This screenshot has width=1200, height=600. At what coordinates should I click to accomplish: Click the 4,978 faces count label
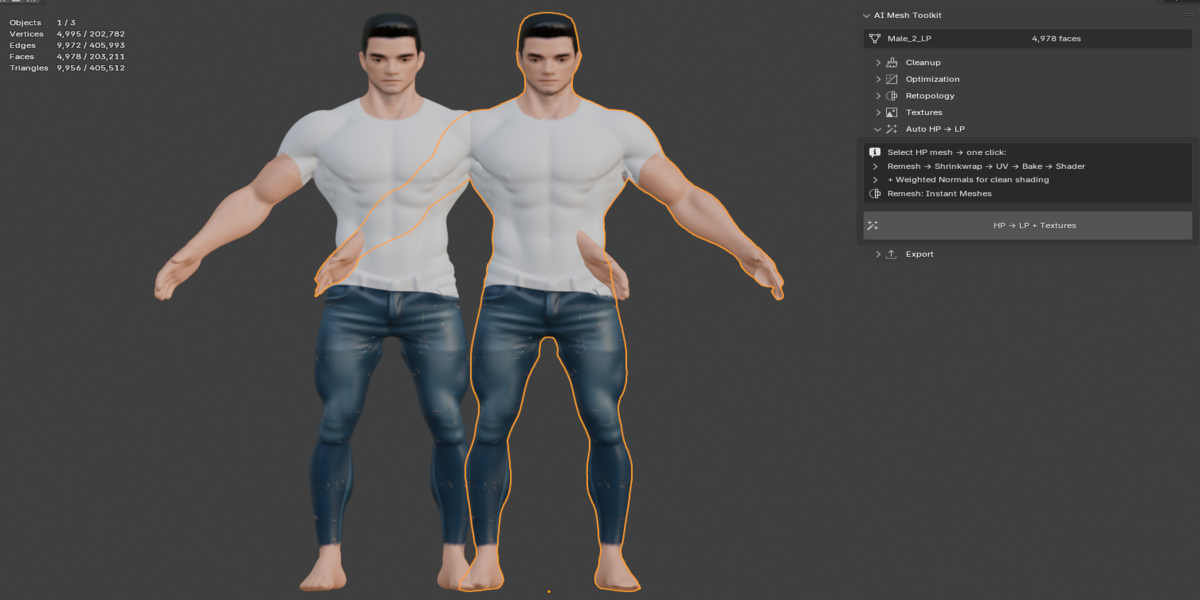(x=1056, y=39)
